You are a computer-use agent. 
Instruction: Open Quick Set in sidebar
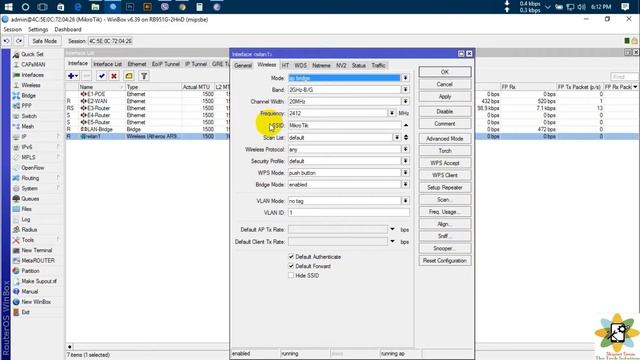32,54
